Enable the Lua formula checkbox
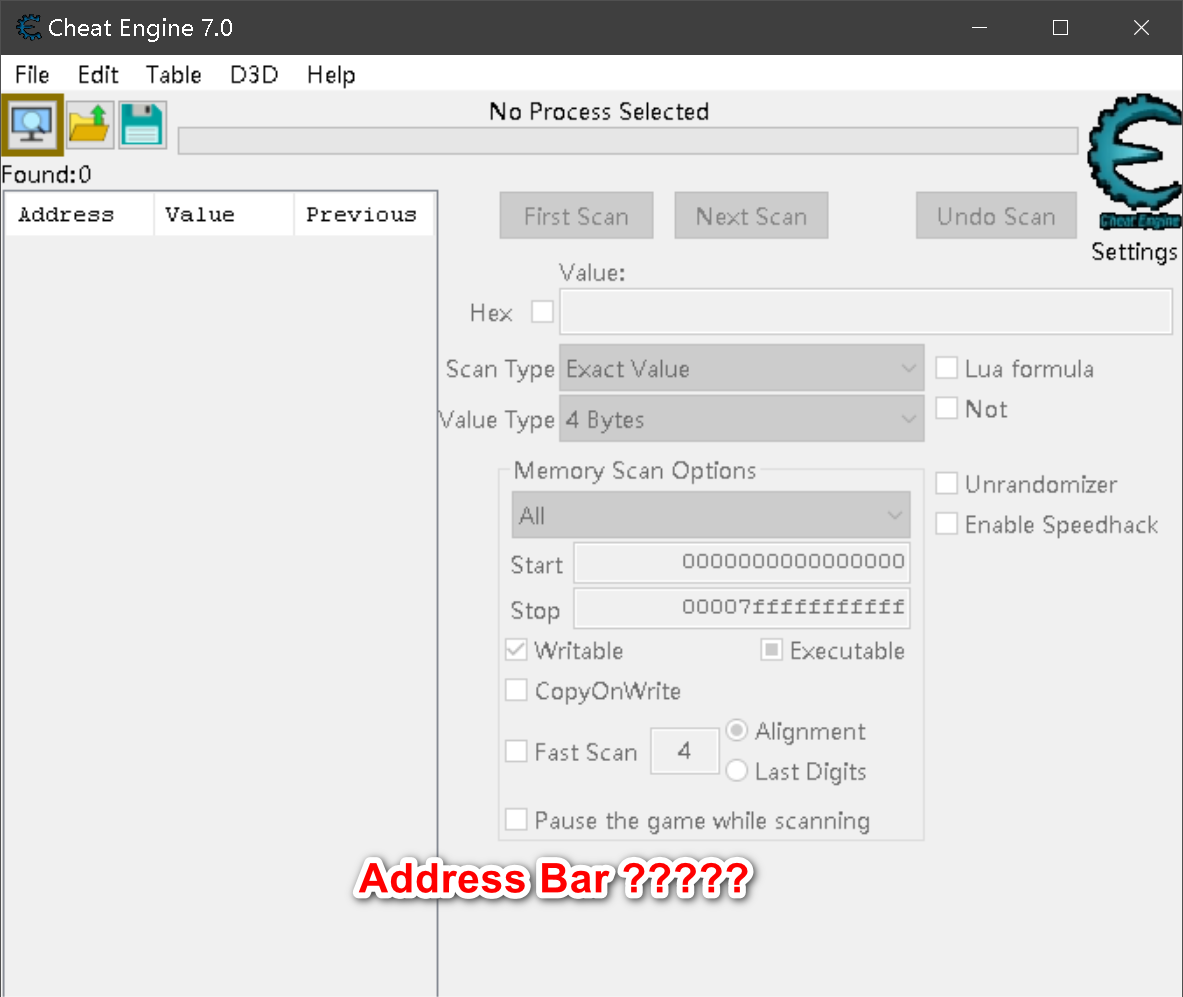 [x=947, y=368]
